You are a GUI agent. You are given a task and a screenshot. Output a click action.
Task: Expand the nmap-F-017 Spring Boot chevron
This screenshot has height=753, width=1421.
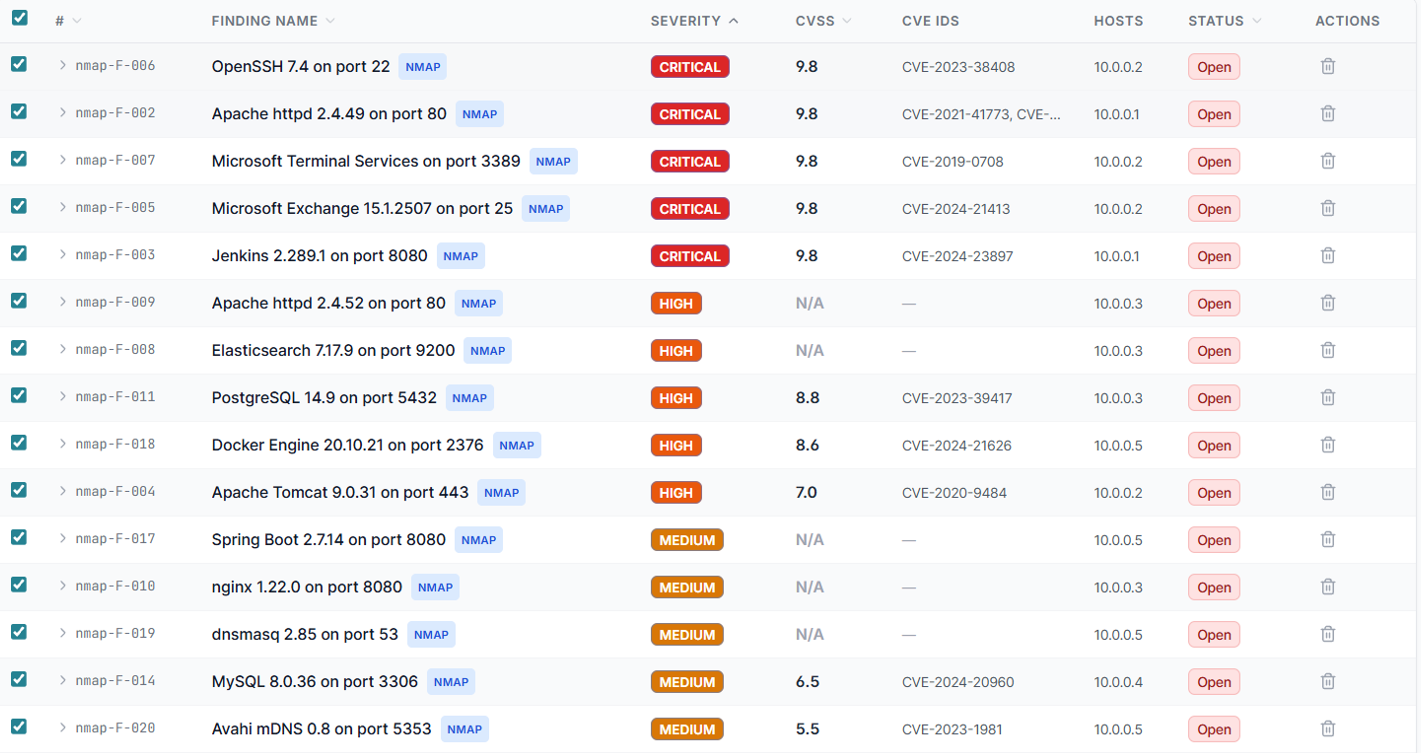tap(62, 538)
